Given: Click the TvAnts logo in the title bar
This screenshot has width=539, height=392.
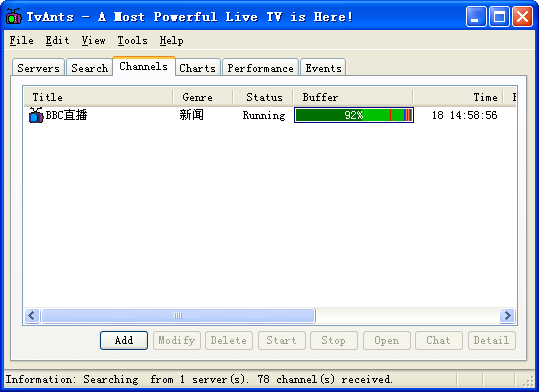Looking at the screenshot, I should pos(14,16).
